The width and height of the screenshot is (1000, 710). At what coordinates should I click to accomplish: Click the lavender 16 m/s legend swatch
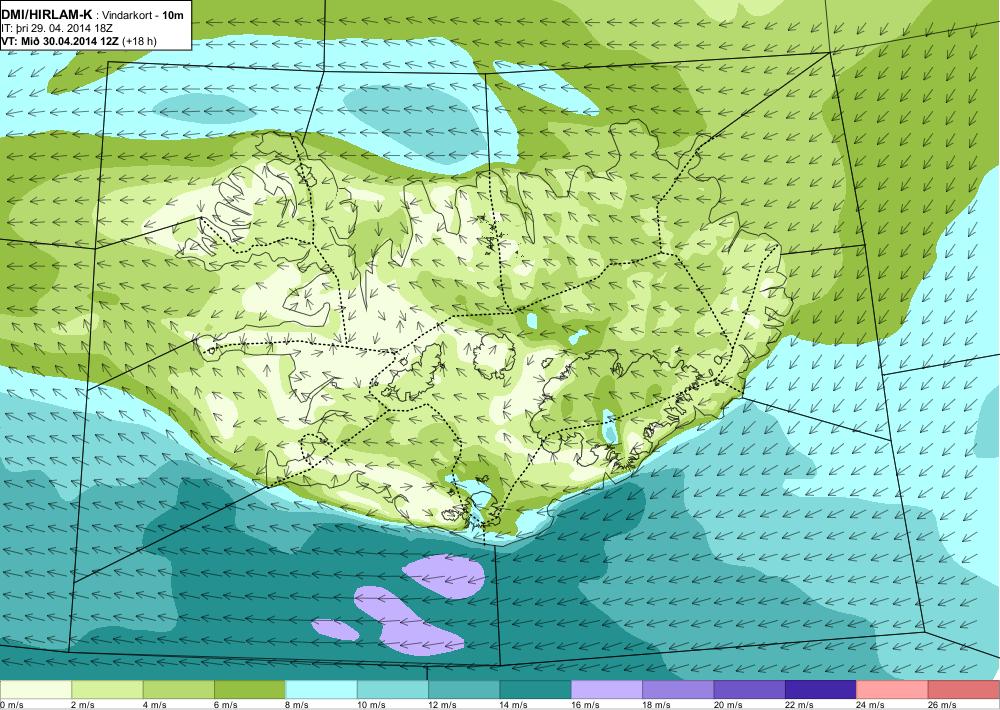click(607, 690)
